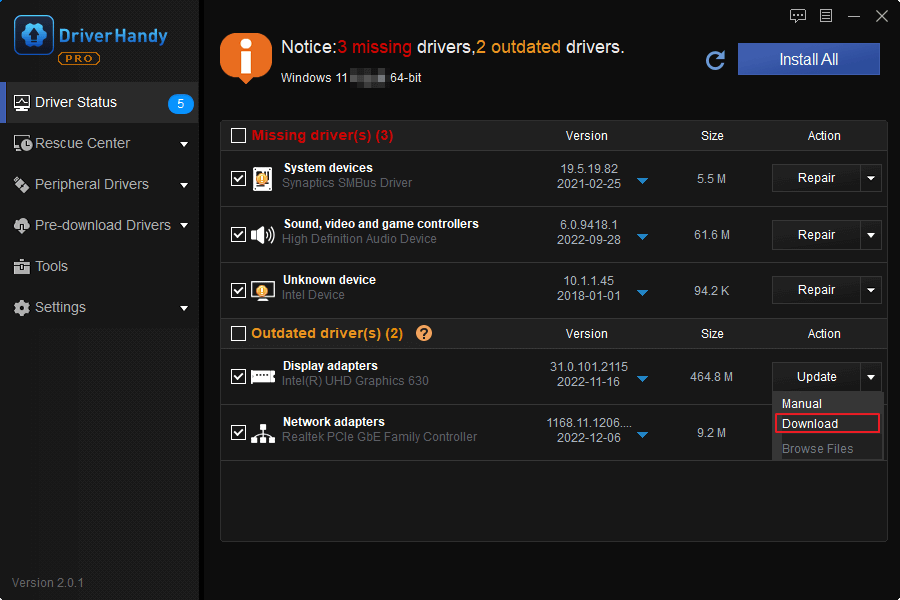Click the Realtek PCIe GbE Family Controller text
900x600 pixels.
pyautogui.click(x=379, y=437)
